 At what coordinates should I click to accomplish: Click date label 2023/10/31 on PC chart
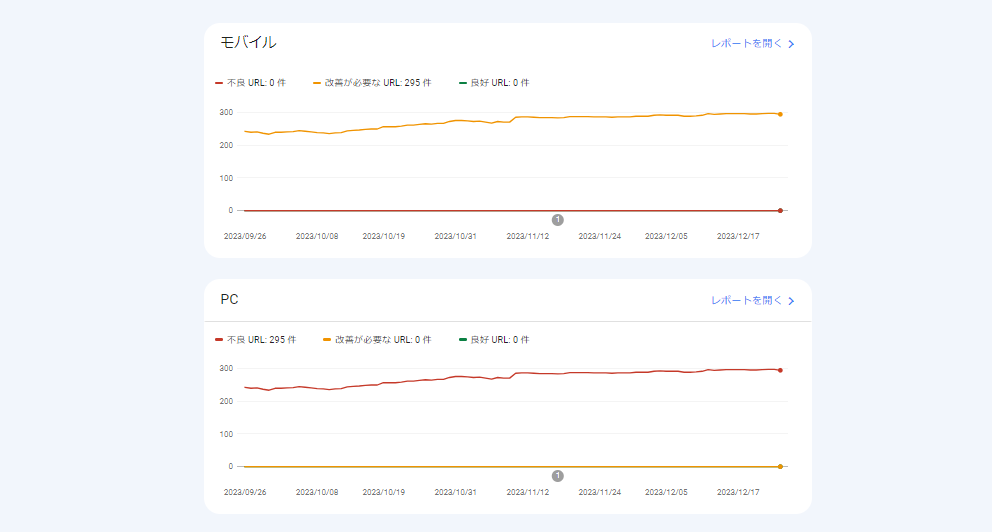point(456,492)
